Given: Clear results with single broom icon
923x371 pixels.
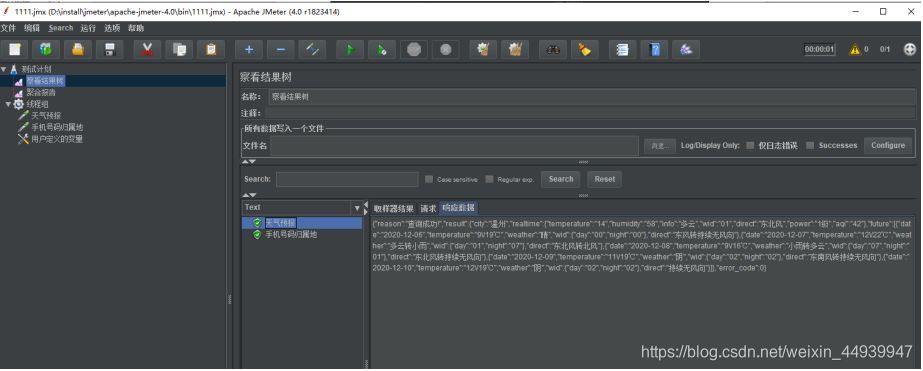Looking at the screenshot, I should point(483,49).
